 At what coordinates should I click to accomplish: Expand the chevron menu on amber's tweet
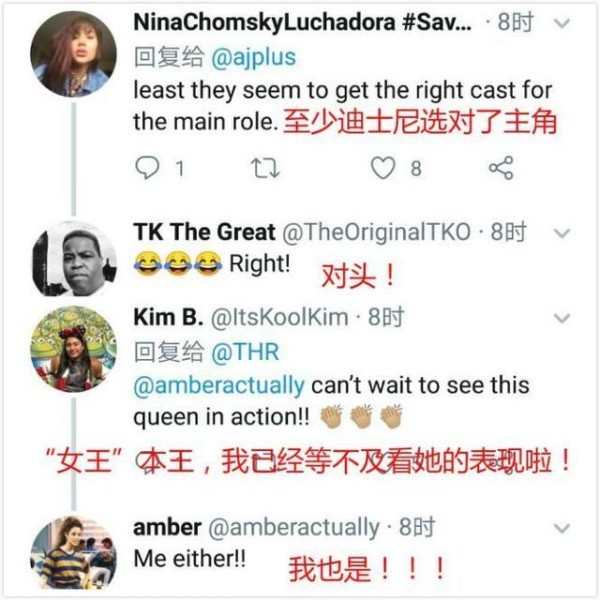561,528
